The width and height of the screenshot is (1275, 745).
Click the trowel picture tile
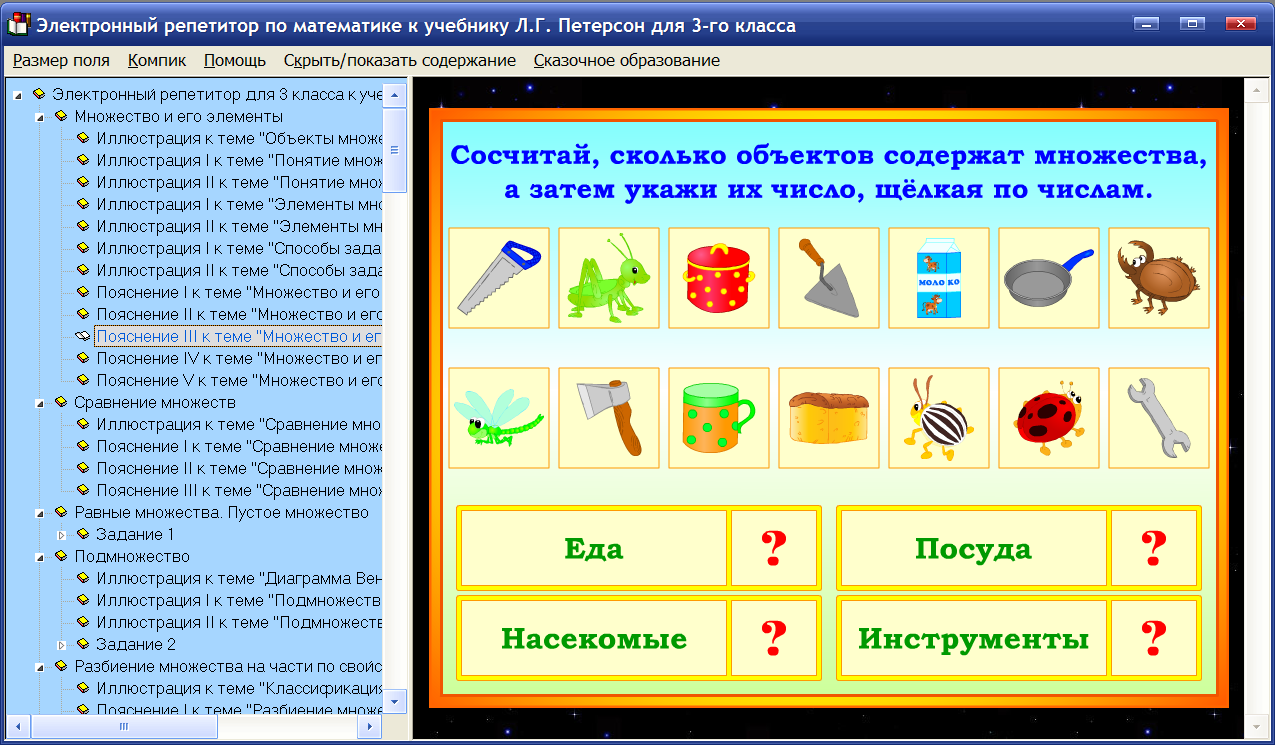pos(828,278)
